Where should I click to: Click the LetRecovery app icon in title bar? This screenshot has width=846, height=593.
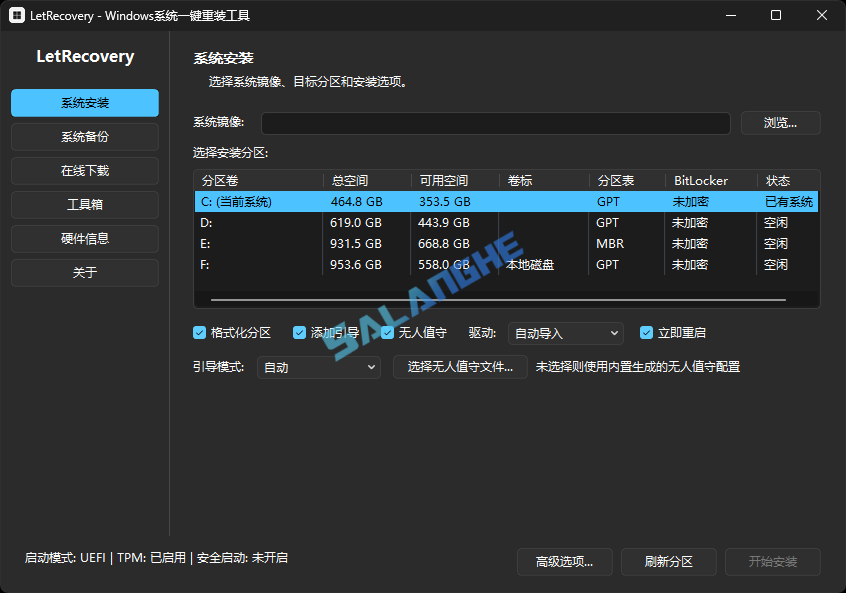(17, 15)
